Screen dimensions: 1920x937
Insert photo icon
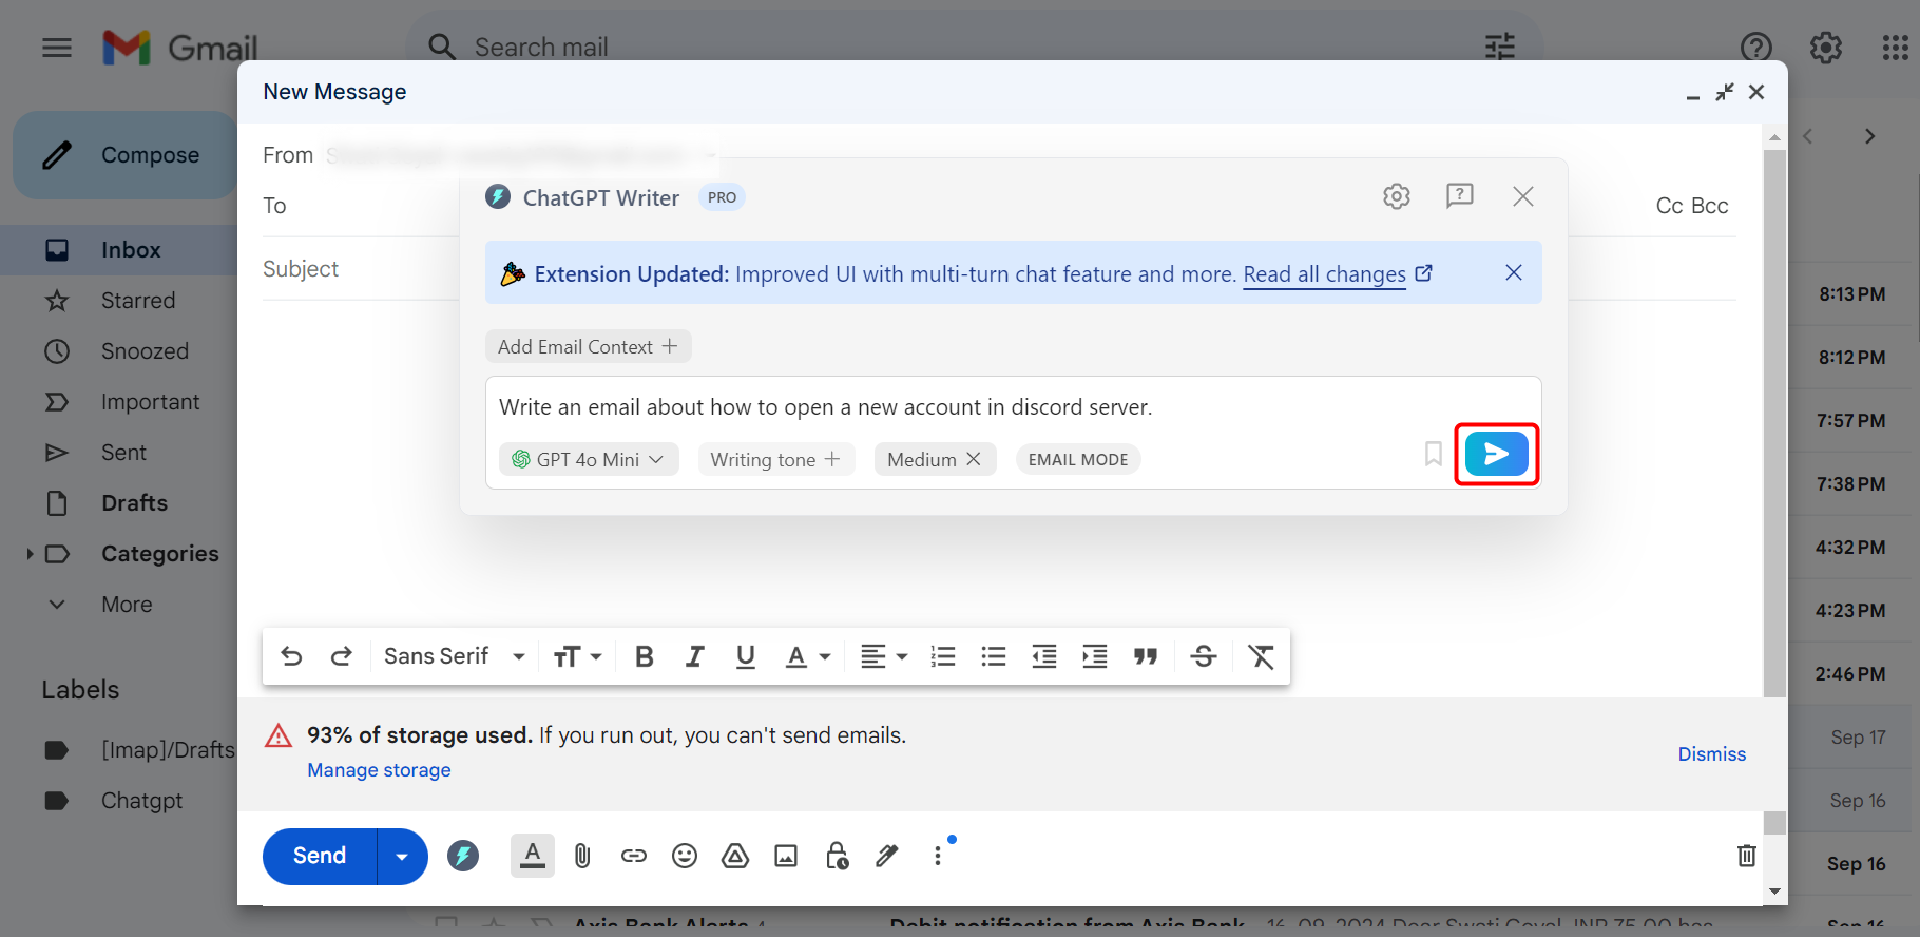coord(786,855)
